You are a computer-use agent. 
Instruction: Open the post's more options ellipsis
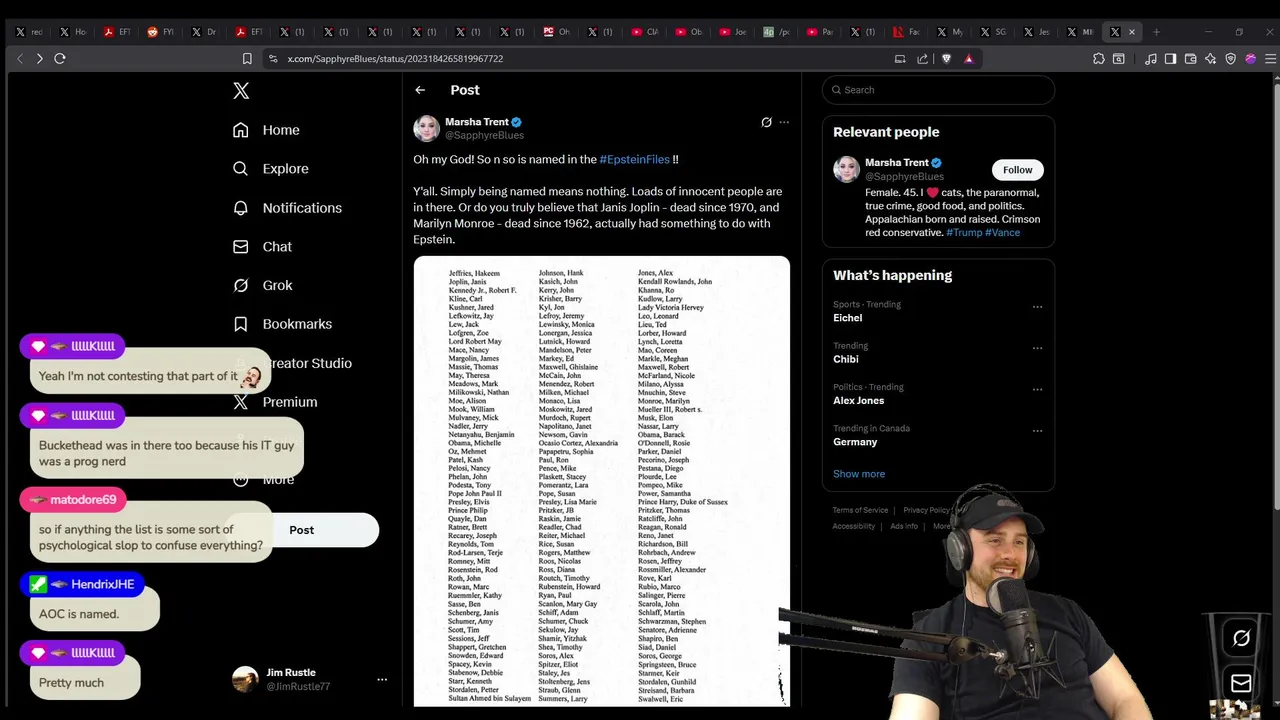pyautogui.click(x=784, y=122)
